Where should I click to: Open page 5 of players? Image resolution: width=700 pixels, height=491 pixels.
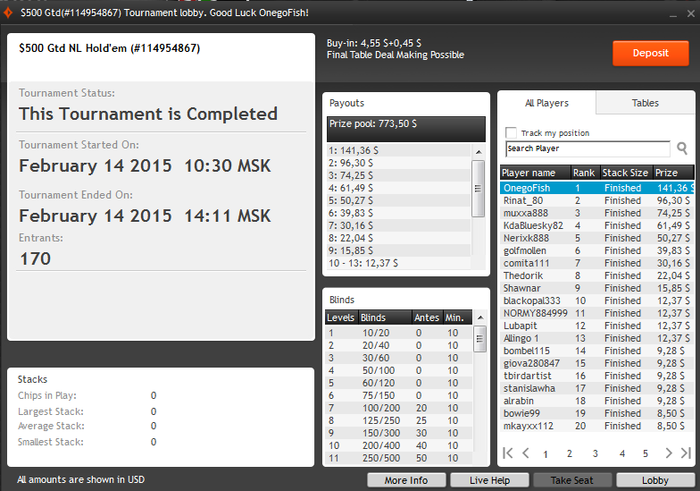645,454
